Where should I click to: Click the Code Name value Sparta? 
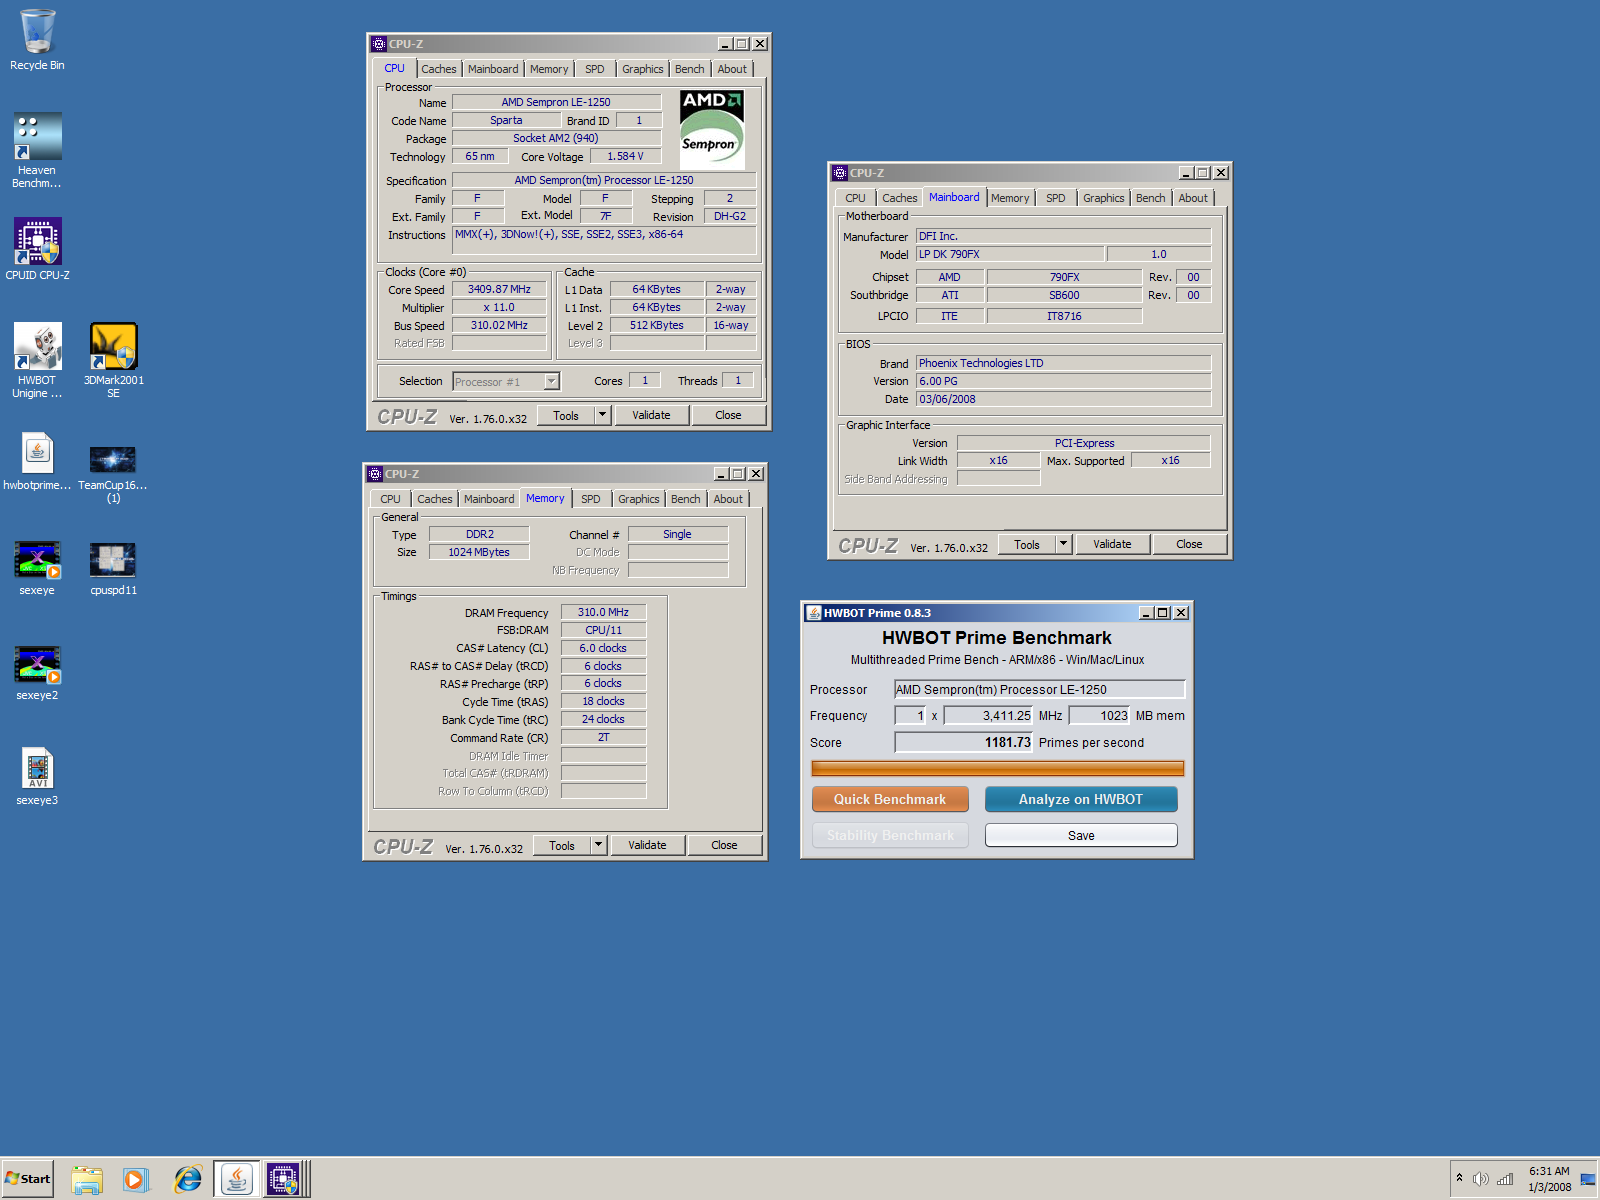pos(506,120)
